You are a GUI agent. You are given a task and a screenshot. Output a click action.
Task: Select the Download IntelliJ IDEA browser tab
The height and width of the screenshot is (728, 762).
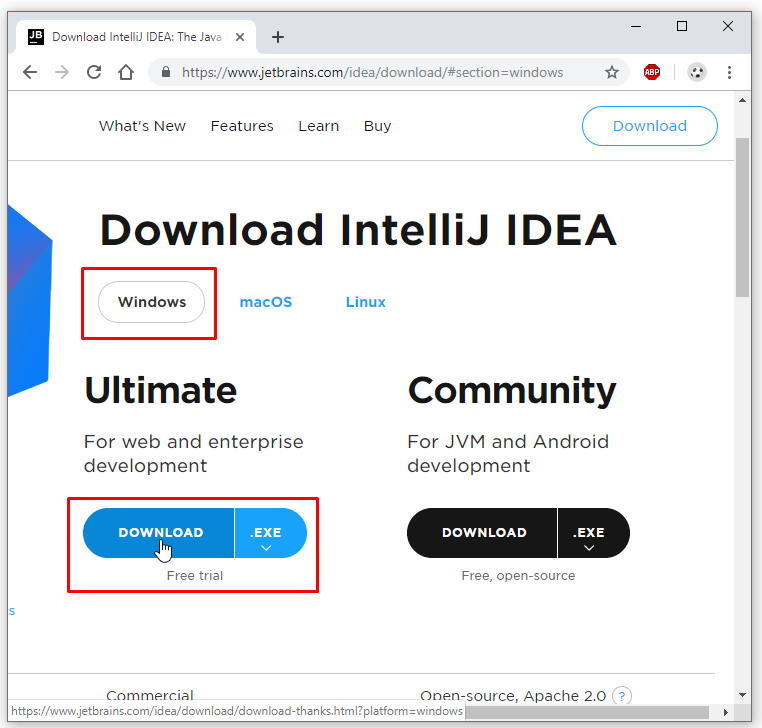coord(136,37)
